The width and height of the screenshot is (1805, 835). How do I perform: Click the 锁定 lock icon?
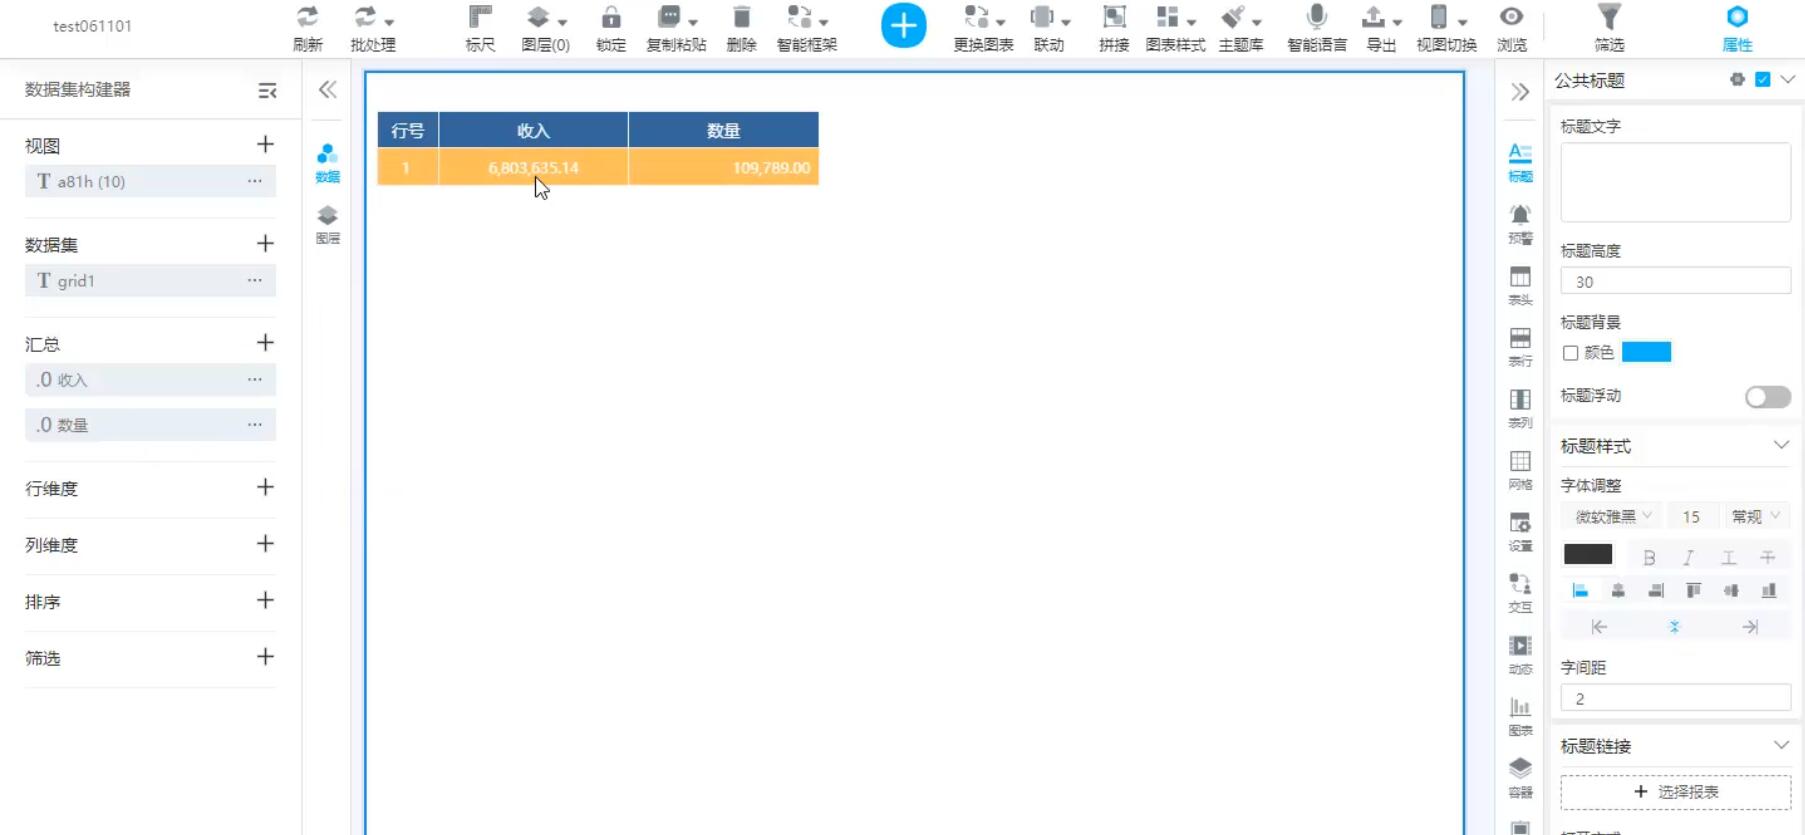coord(610,17)
